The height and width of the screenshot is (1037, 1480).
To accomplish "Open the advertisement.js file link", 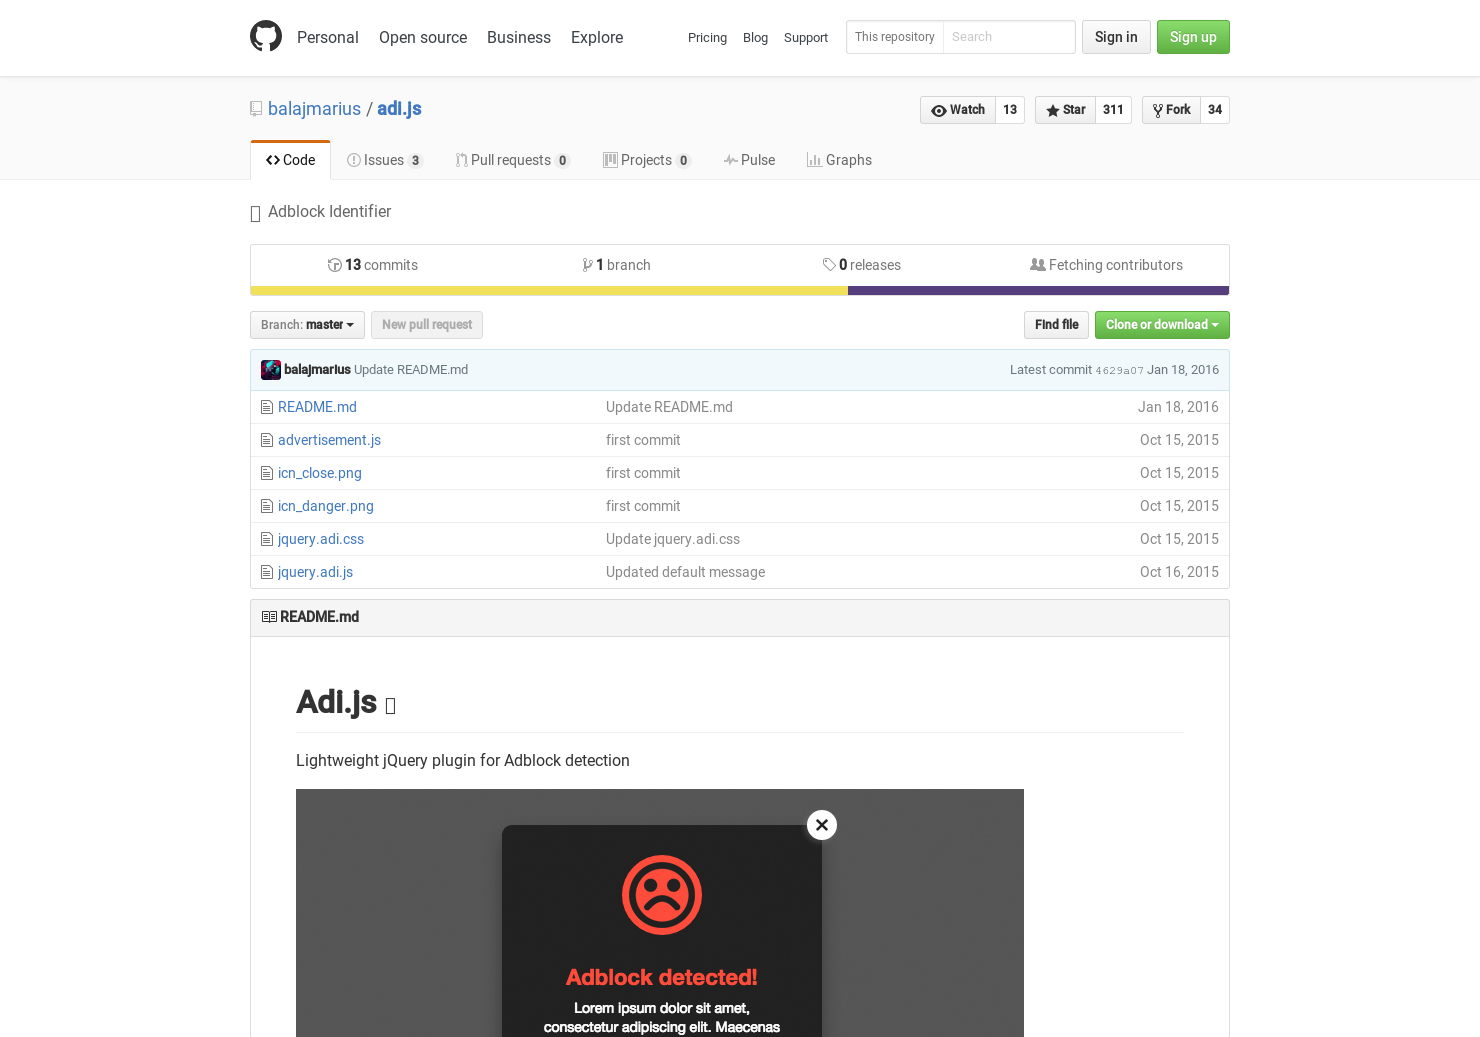I will point(329,440).
